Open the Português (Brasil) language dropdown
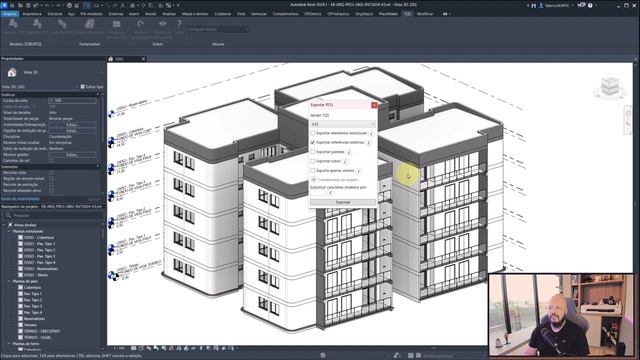This screenshot has height=360, width=640. click(x=218, y=29)
